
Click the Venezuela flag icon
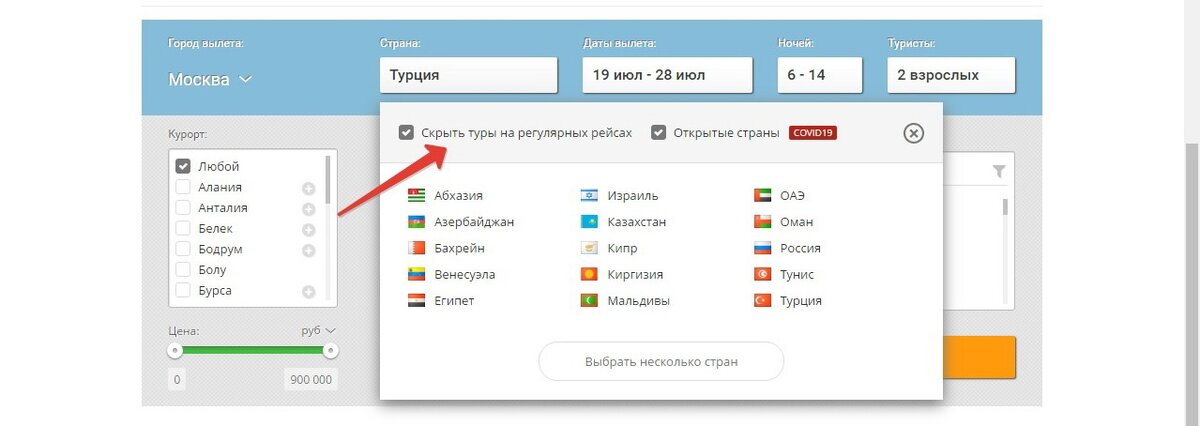417,274
